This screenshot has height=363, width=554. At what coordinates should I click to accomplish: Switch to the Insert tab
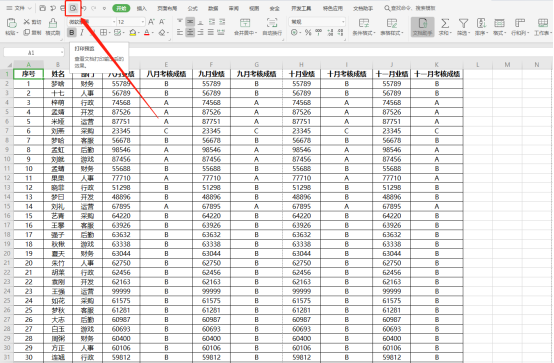[x=142, y=8]
